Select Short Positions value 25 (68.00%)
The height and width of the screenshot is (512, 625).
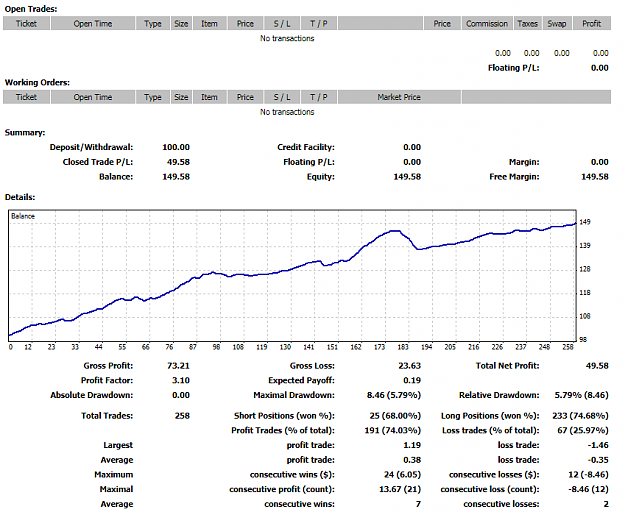click(395, 416)
